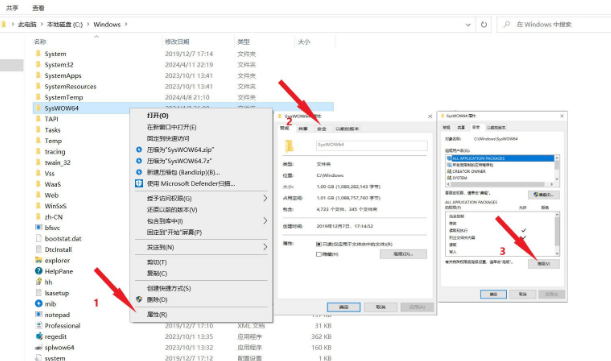Click the group or user list vertical scrollbar

click(557, 168)
